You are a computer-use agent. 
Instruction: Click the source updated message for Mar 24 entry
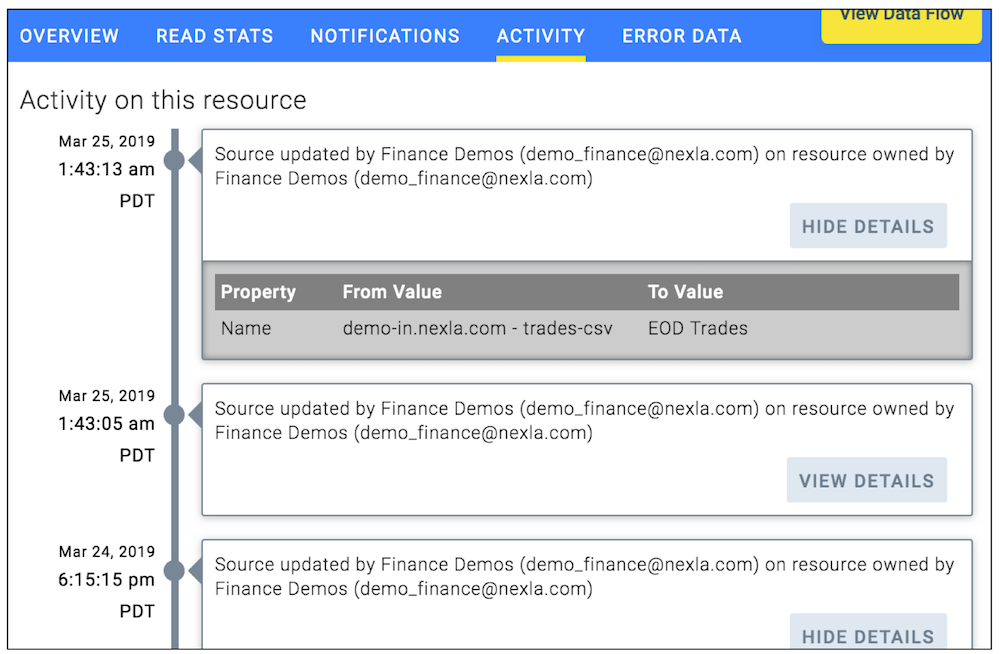click(584, 576)
